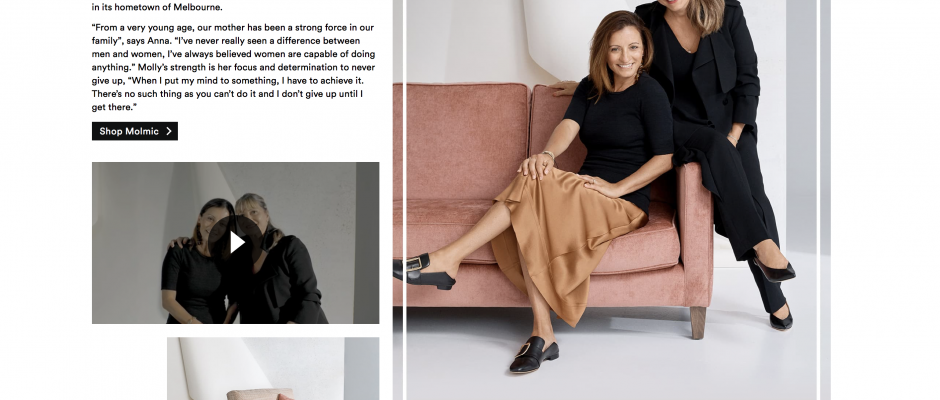Click the wooden sofa leg
Image resolution: width=940 pixels, height=400 pixels.
point(698,323)
